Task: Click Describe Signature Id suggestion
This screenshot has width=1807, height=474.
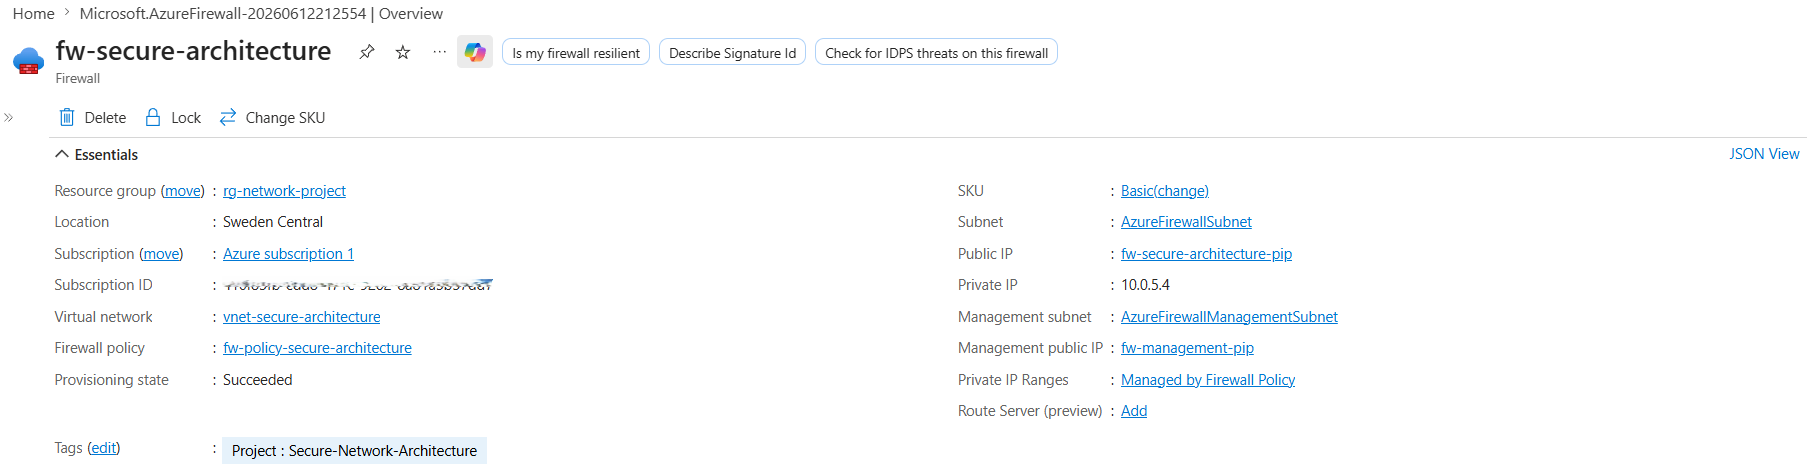Action: tap(732, 53)
